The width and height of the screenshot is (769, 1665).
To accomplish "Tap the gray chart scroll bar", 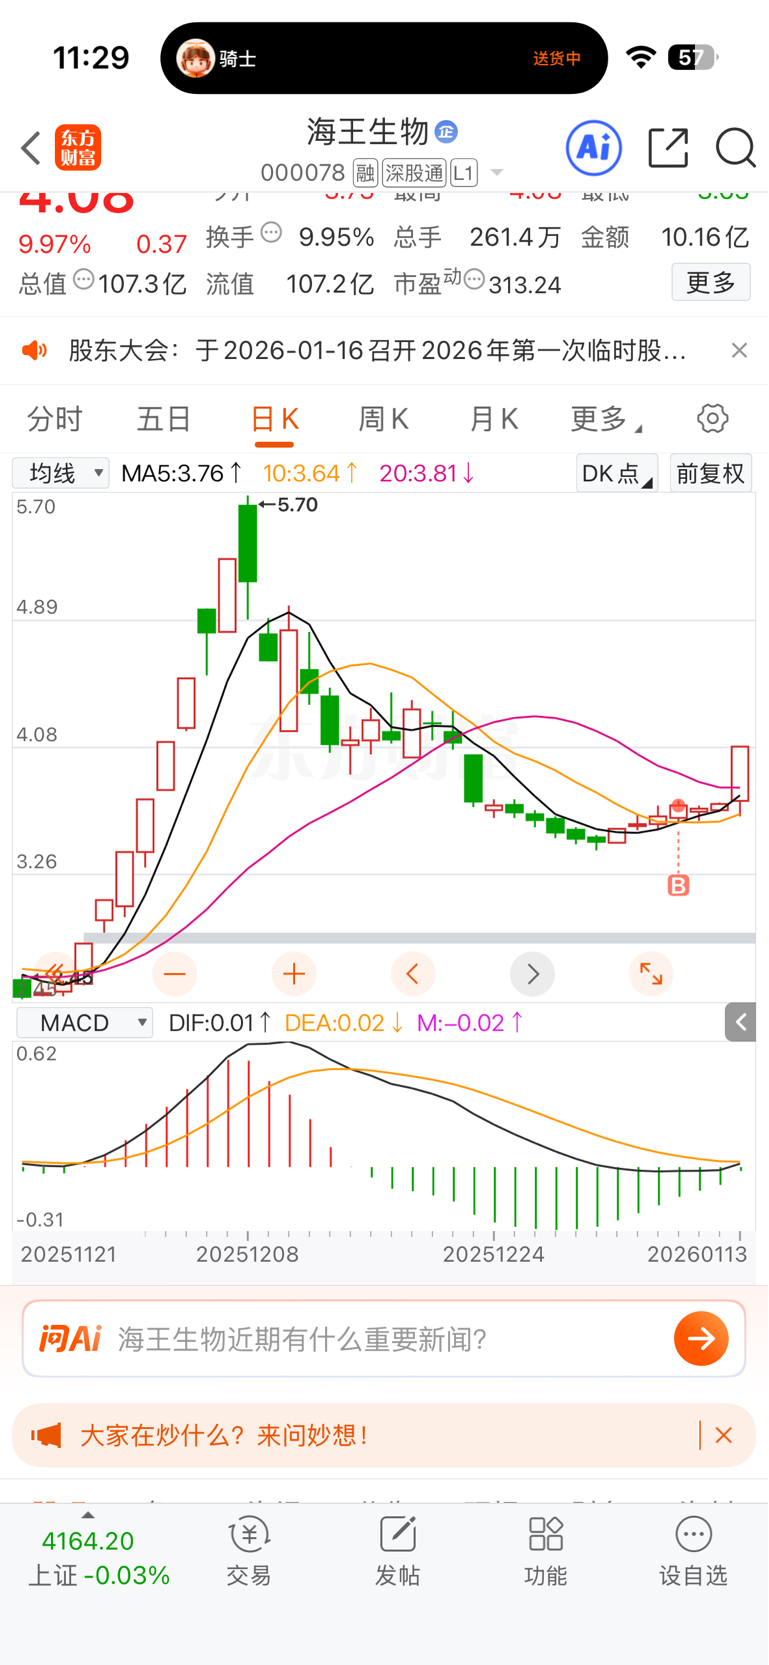I will (419, 938).
